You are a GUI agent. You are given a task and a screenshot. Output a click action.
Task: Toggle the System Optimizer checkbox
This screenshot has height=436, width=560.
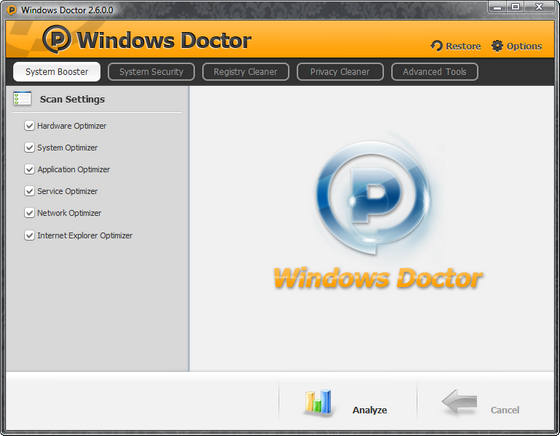coord(29,147)
